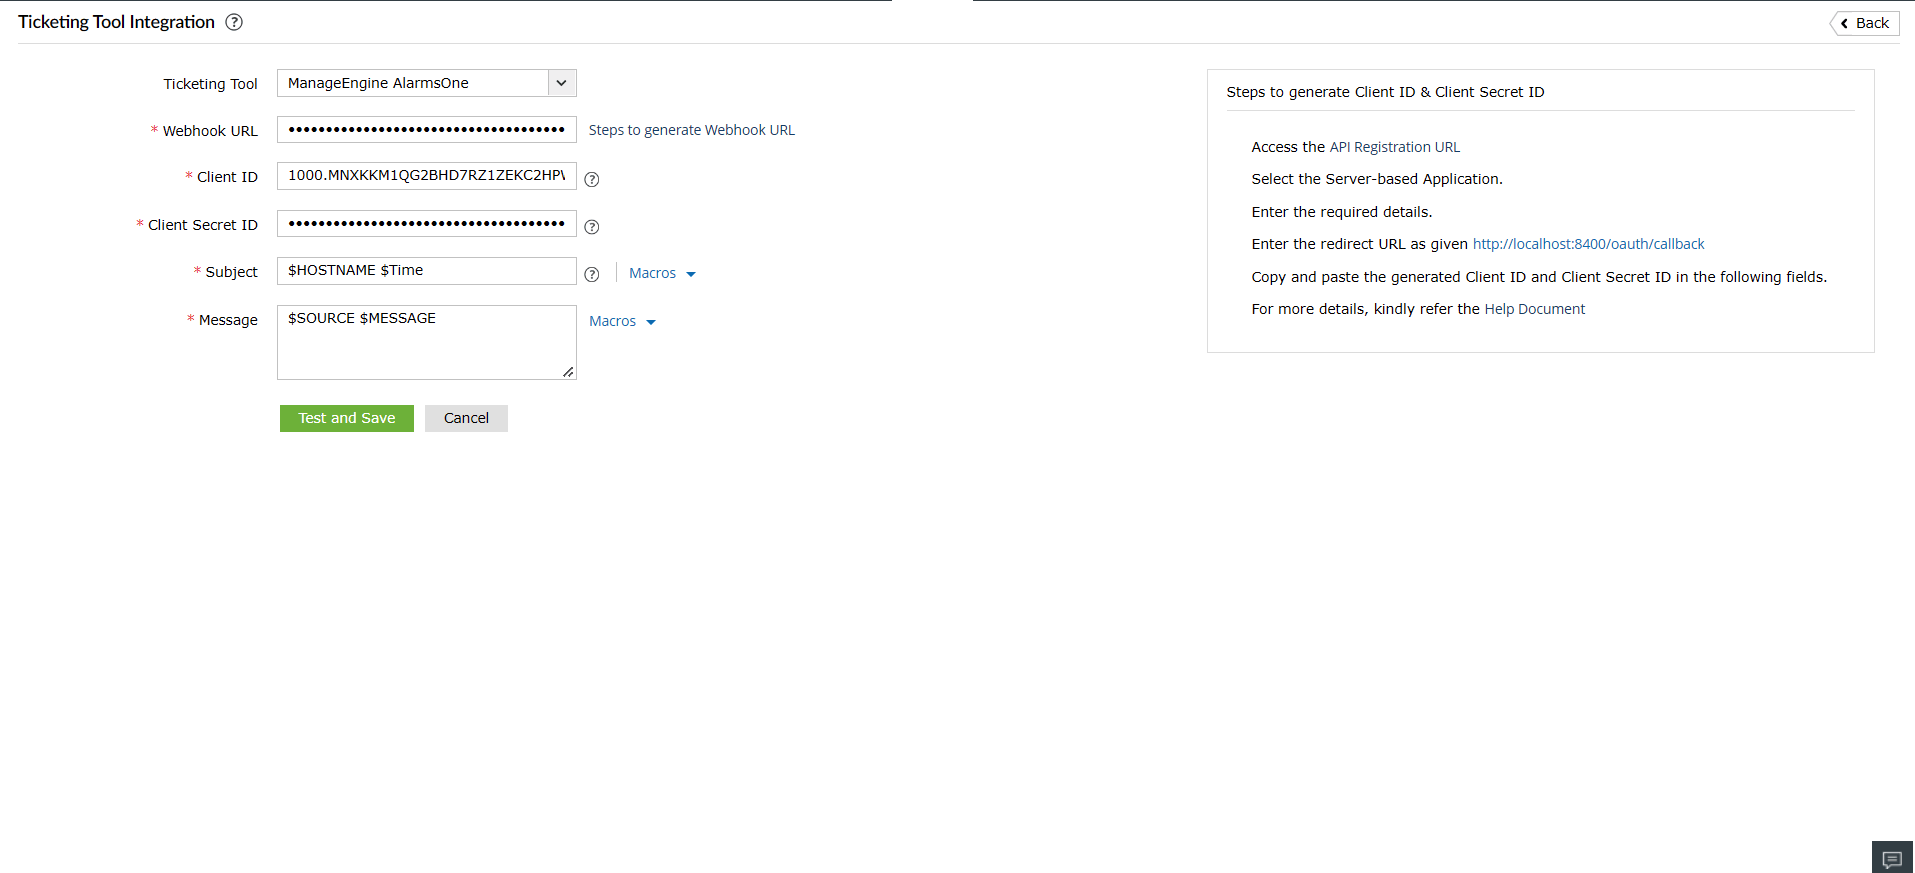Open the chat feedback icon at bottom right
The height and width of the screenshot is (873, 1915).
[x=1892, y=858]
